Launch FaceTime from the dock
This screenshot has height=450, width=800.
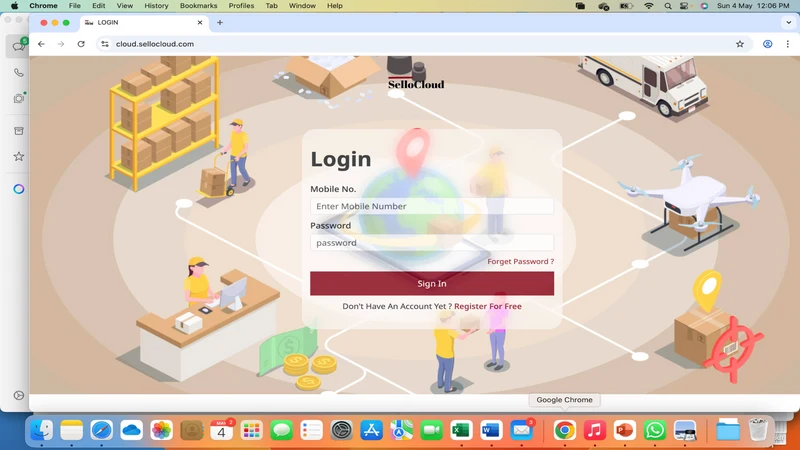click(432, 430)
